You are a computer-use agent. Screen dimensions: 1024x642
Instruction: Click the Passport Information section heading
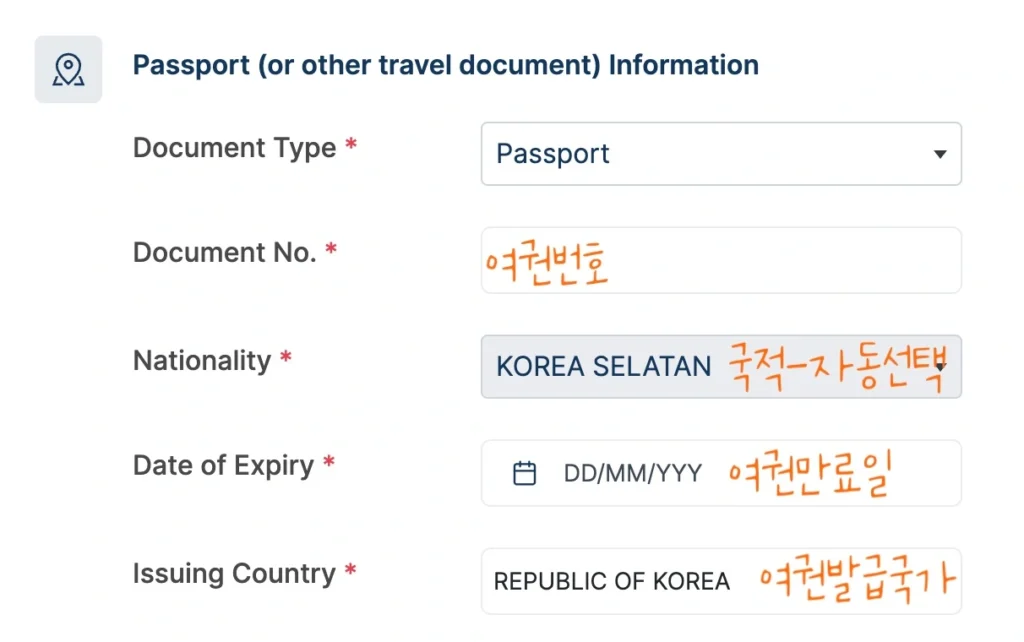pyautogui.click(x=445, y=66)
